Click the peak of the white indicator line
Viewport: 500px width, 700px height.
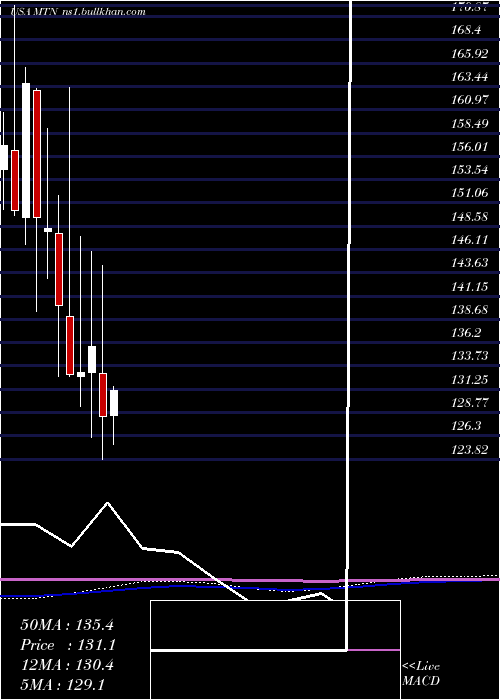[107, 503]
